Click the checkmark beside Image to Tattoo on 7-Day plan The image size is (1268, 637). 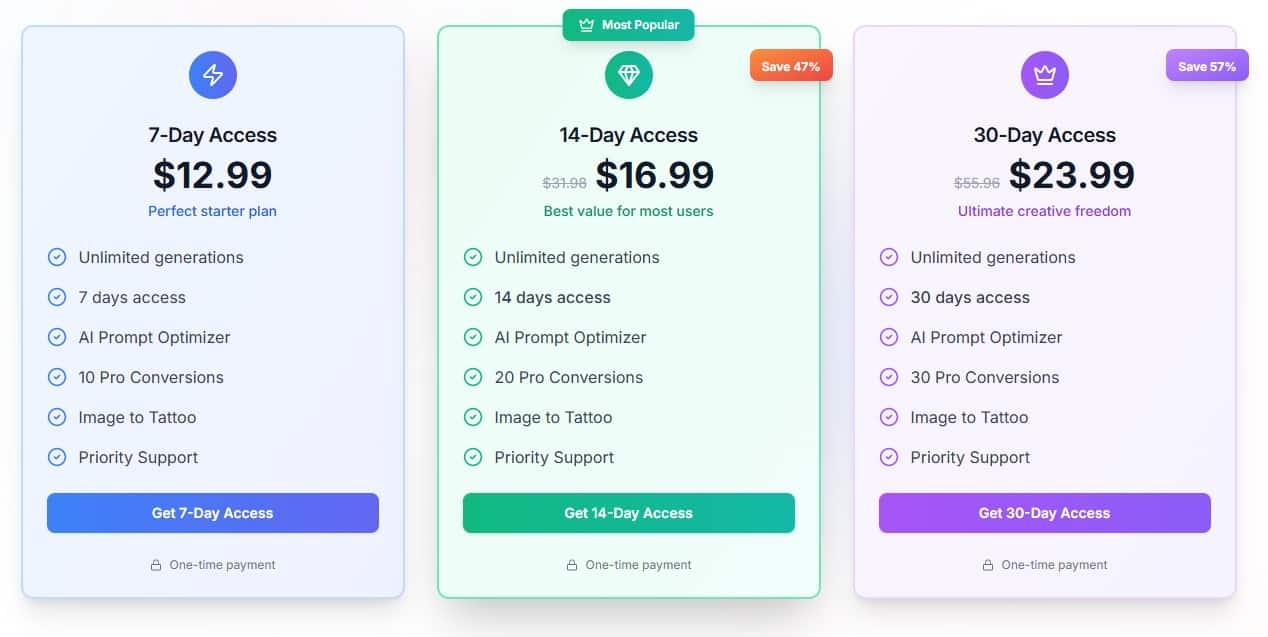click(x=57, y=417)
